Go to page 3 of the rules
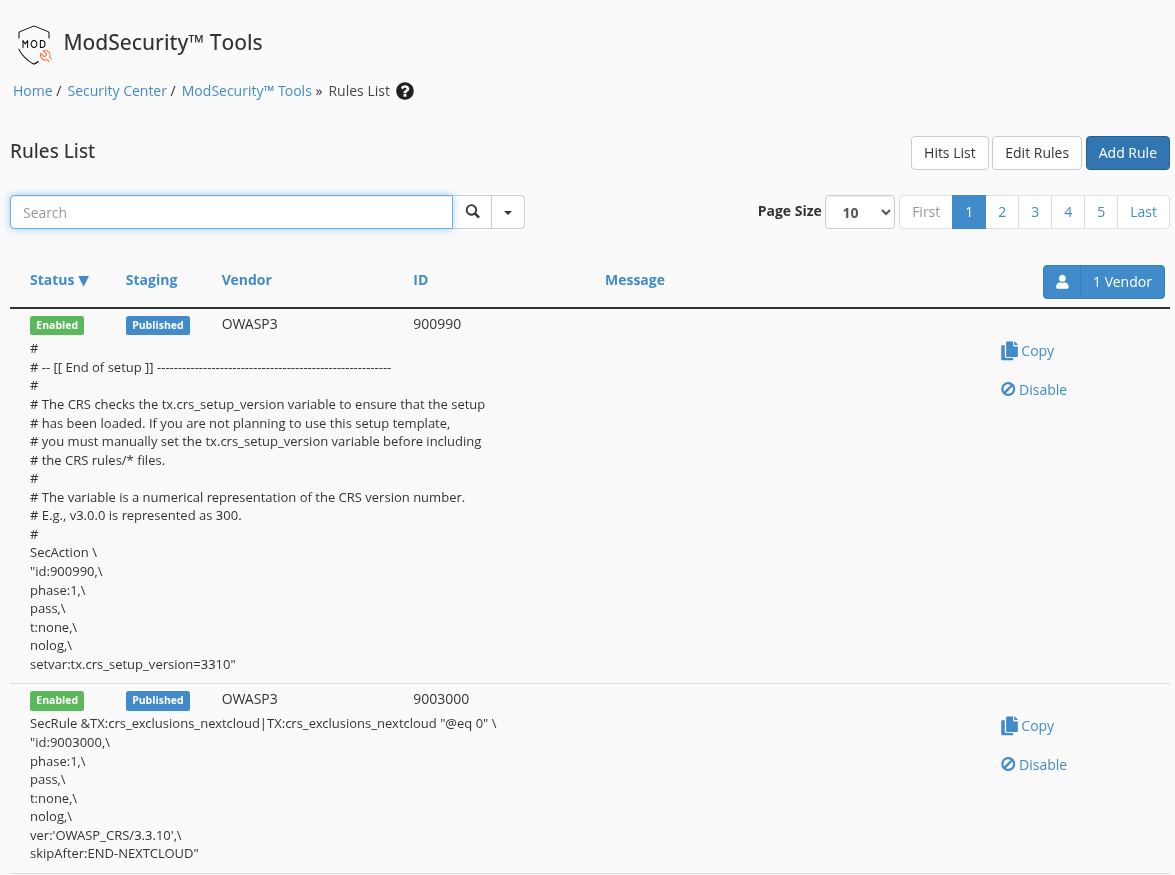Image resolution: width=1175 pixels, height=875 pixels. click(x=1035, y=212)
